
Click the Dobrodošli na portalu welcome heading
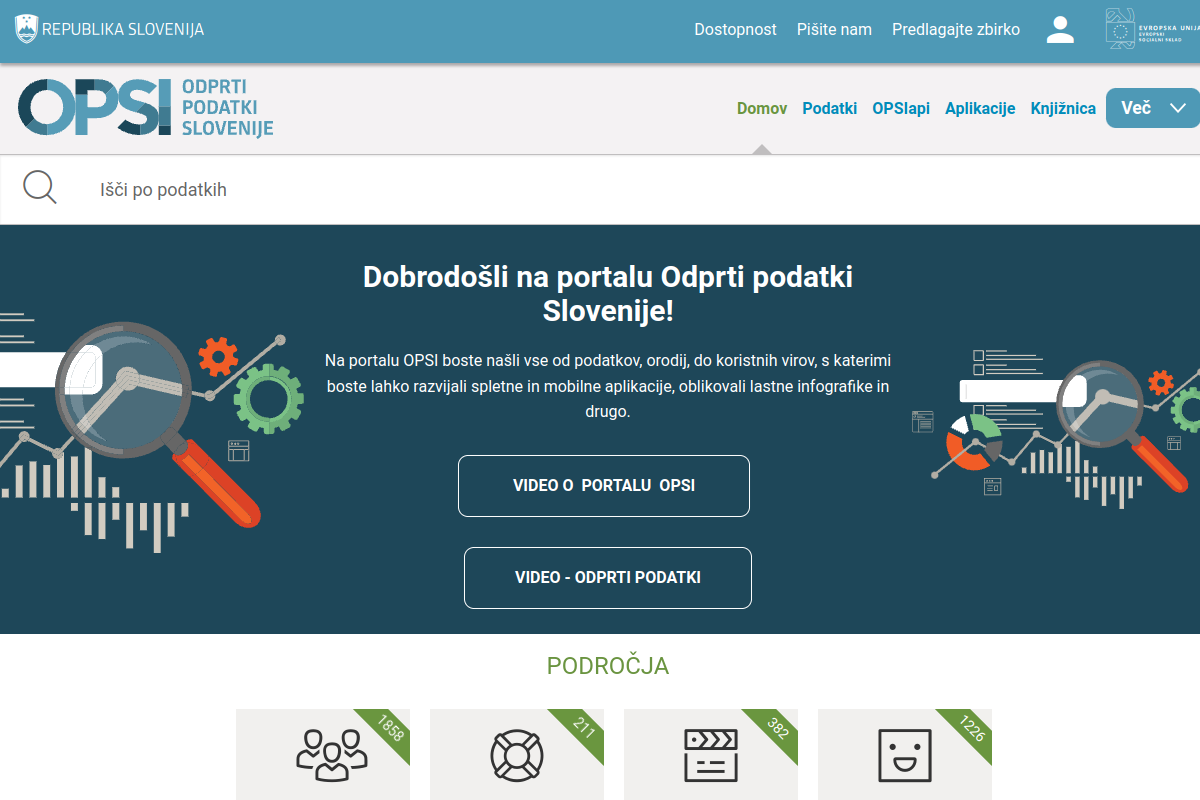click(x=608, y=294)
